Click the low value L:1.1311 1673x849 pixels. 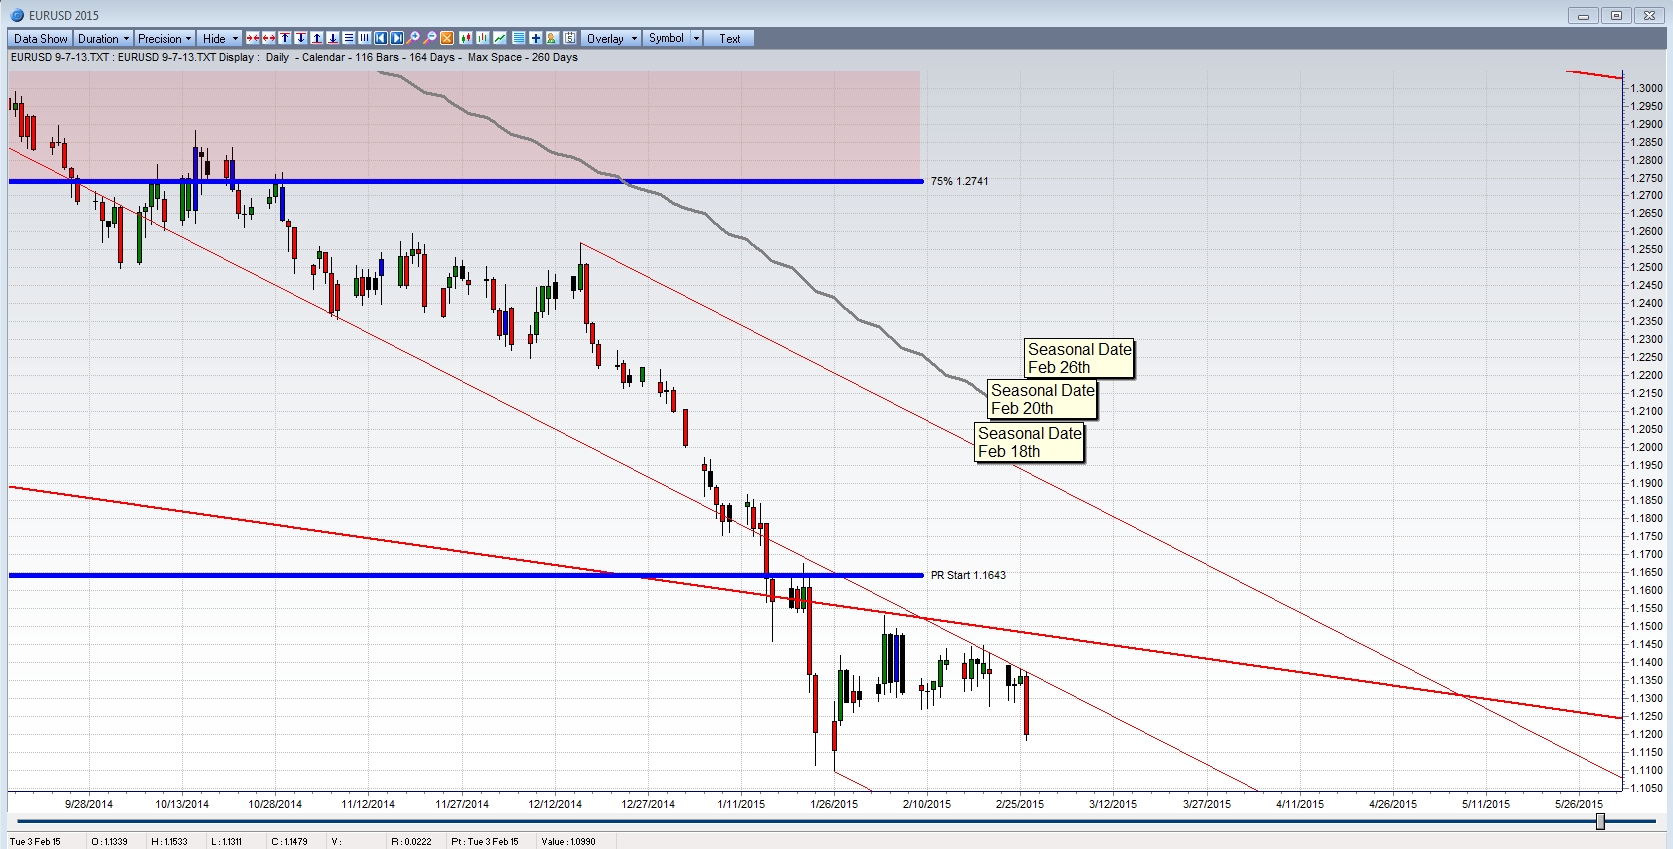pyautogui.click(x=226, y=841)
